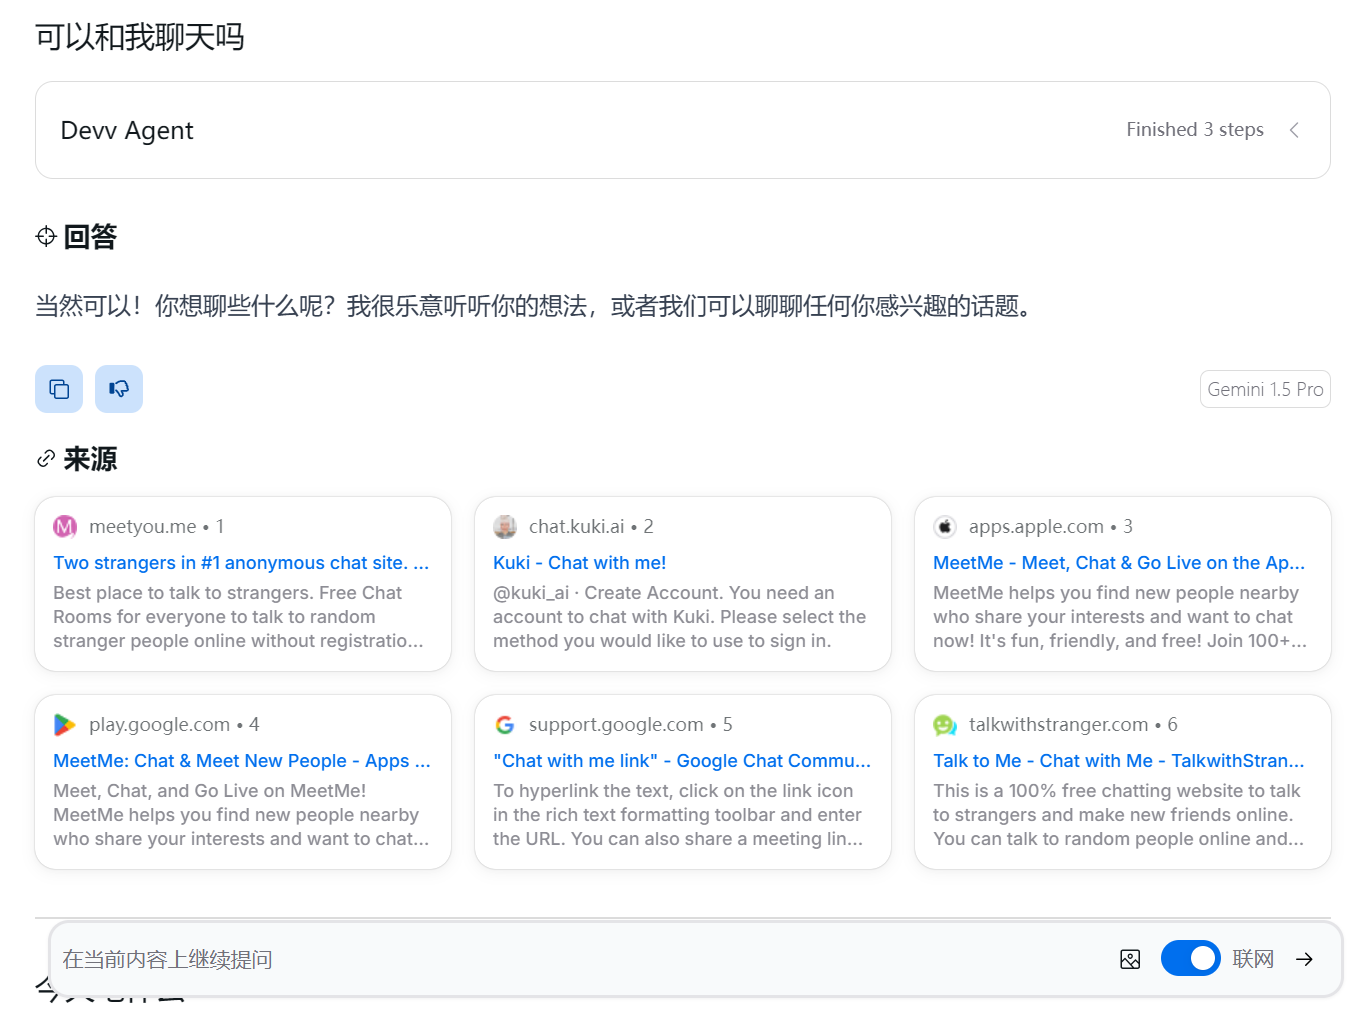Expand the Devv Agent steps chevron
This screenshot has height=1010, width=1355.
(x=1294, y=130)
